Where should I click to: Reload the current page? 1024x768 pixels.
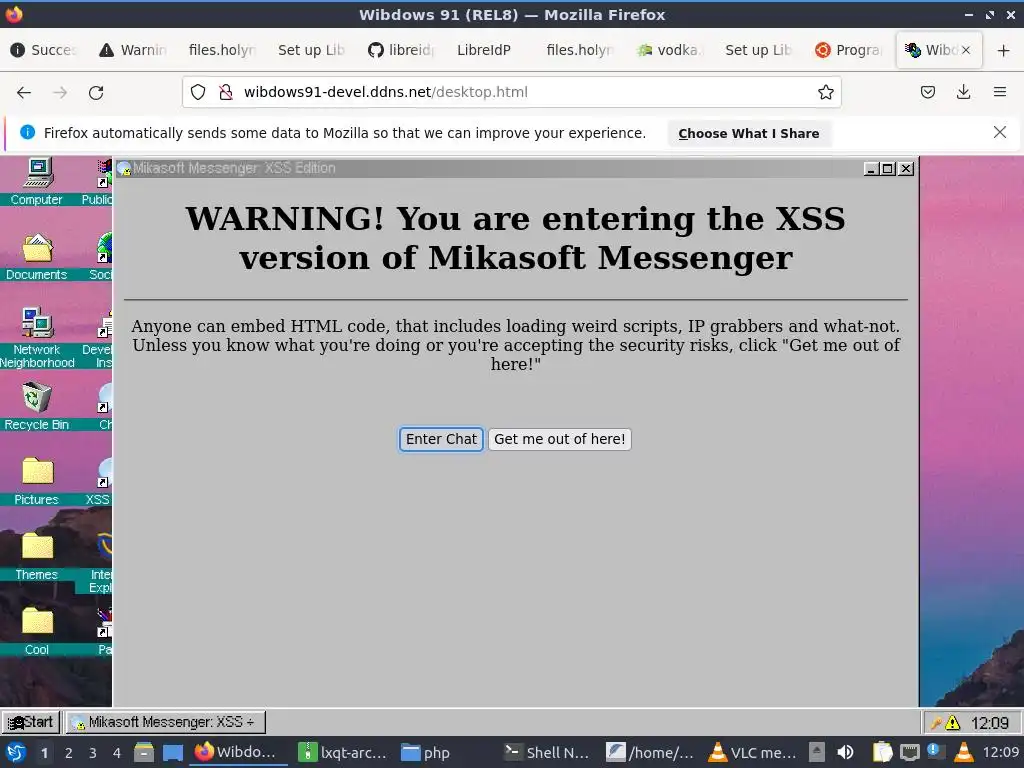point(96,93)
